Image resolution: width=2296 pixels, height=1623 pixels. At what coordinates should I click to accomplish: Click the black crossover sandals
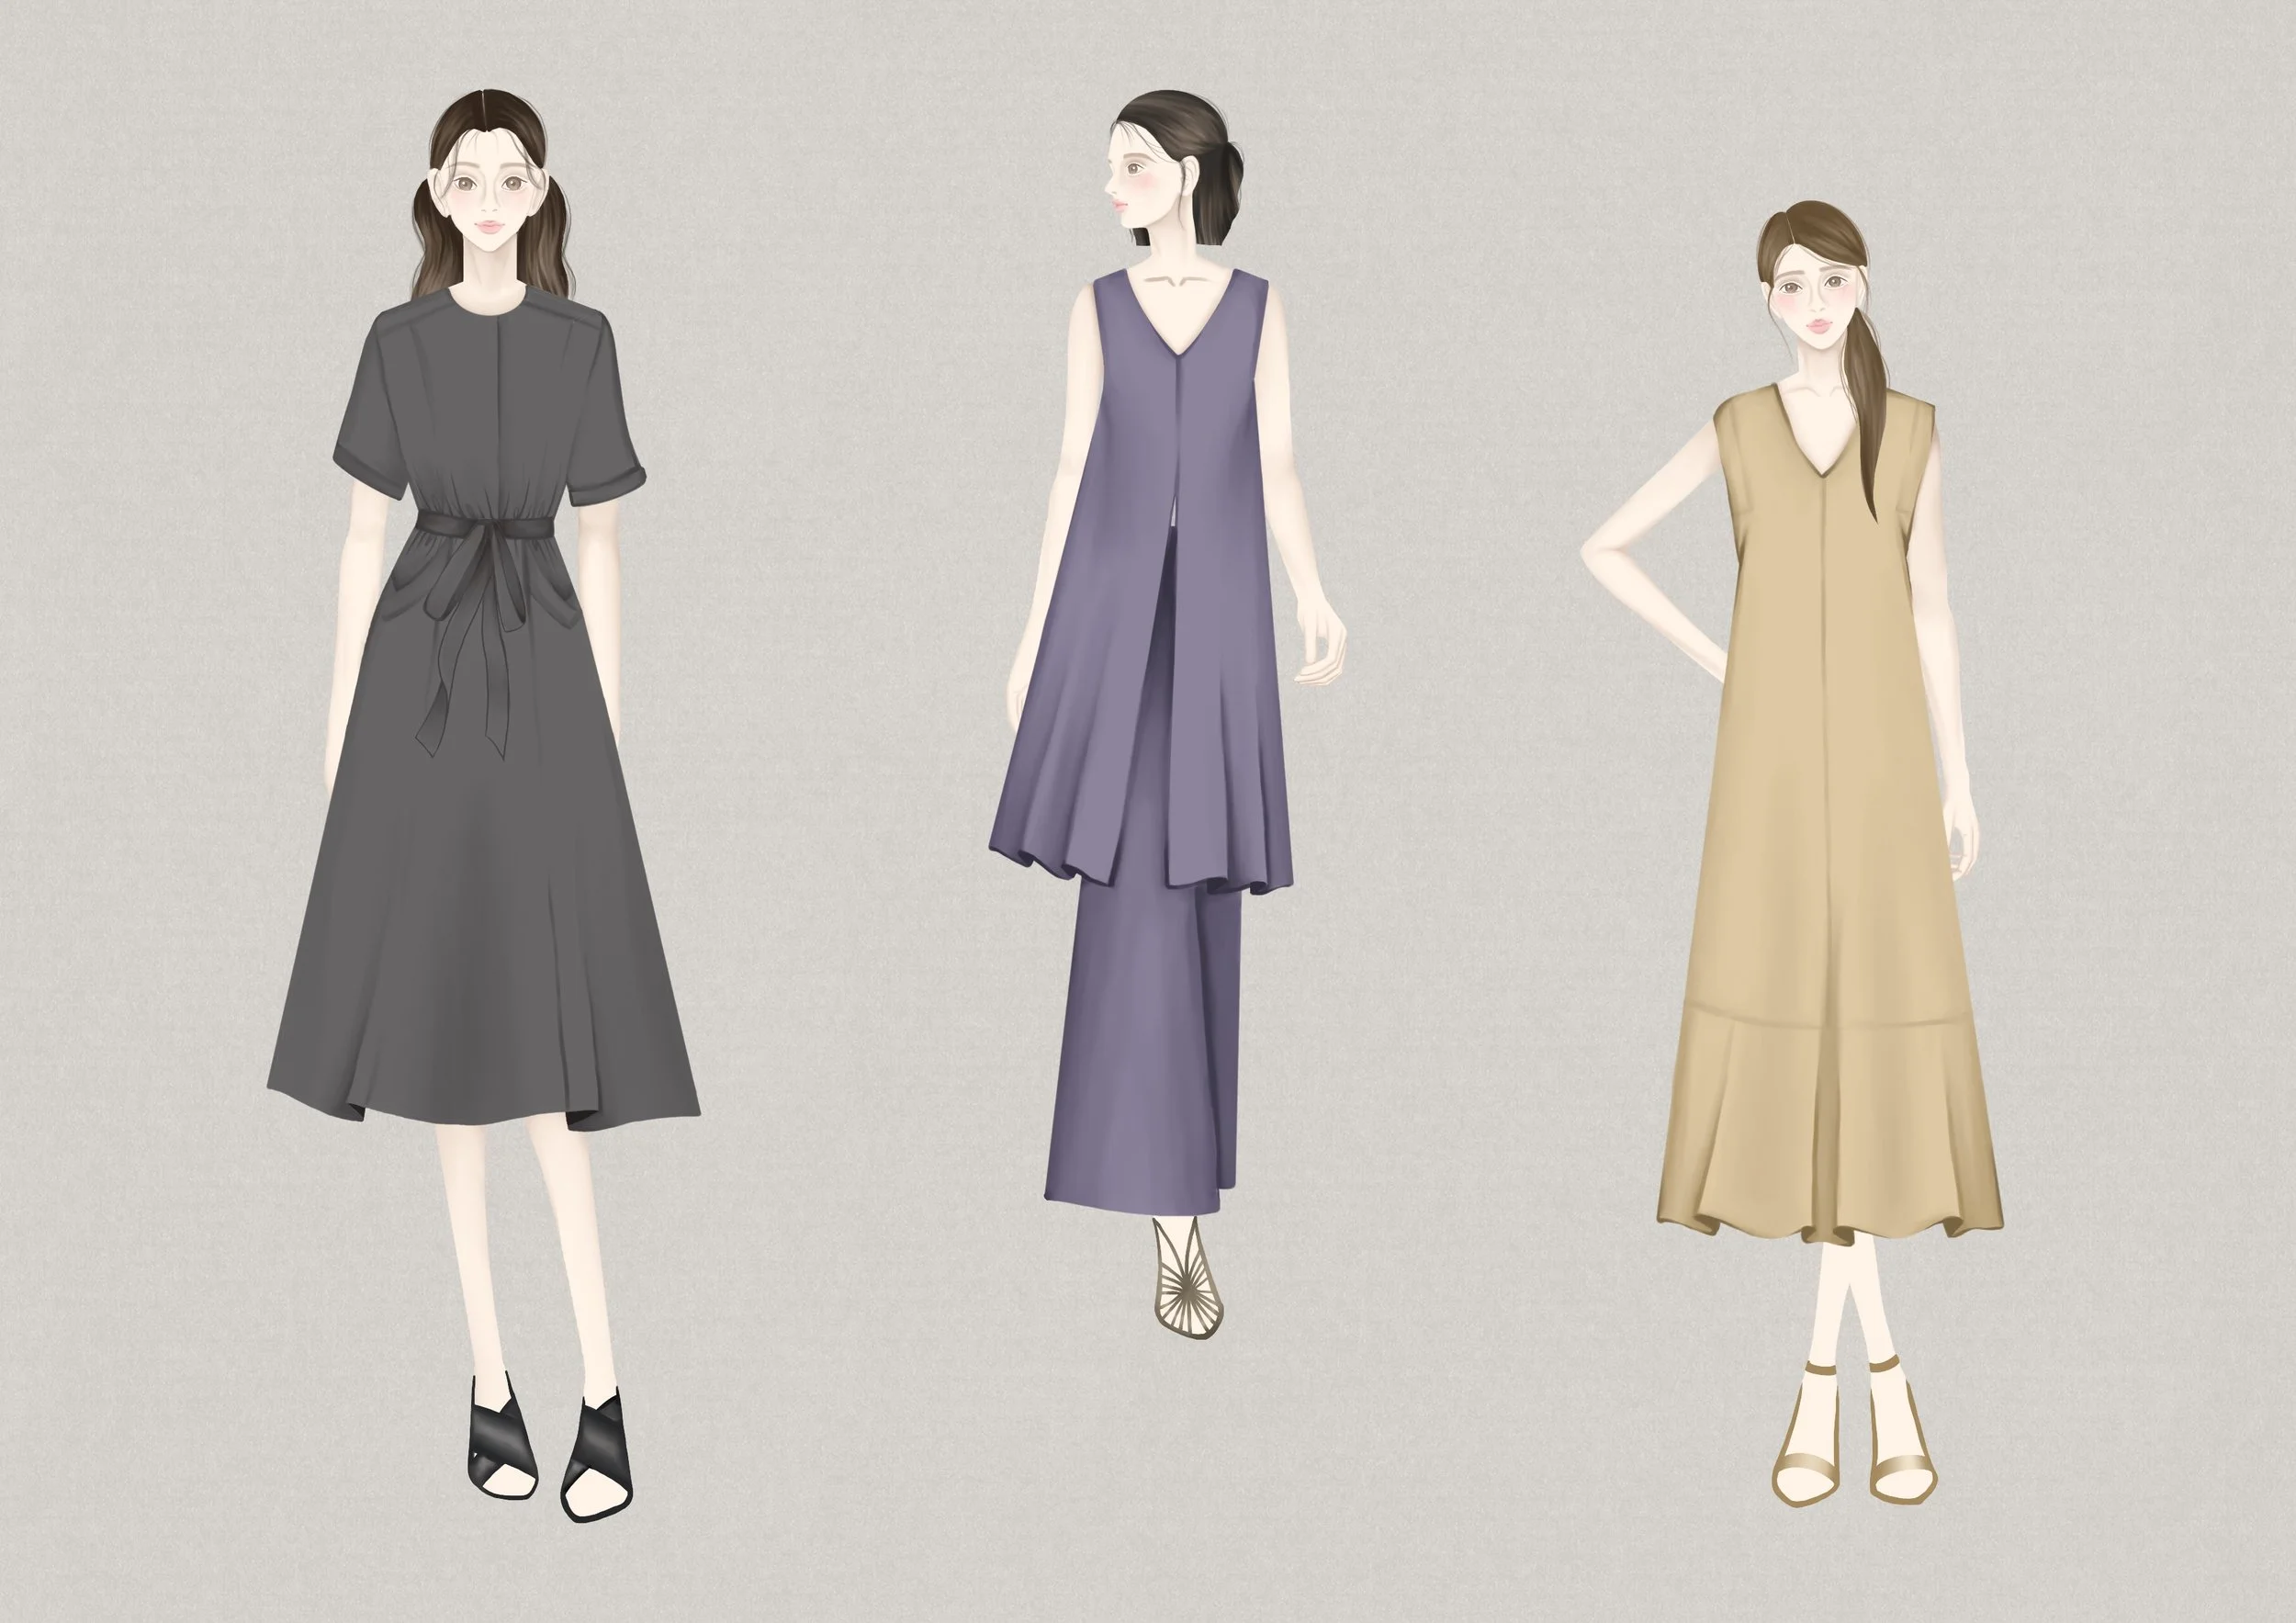[549, 1448]
